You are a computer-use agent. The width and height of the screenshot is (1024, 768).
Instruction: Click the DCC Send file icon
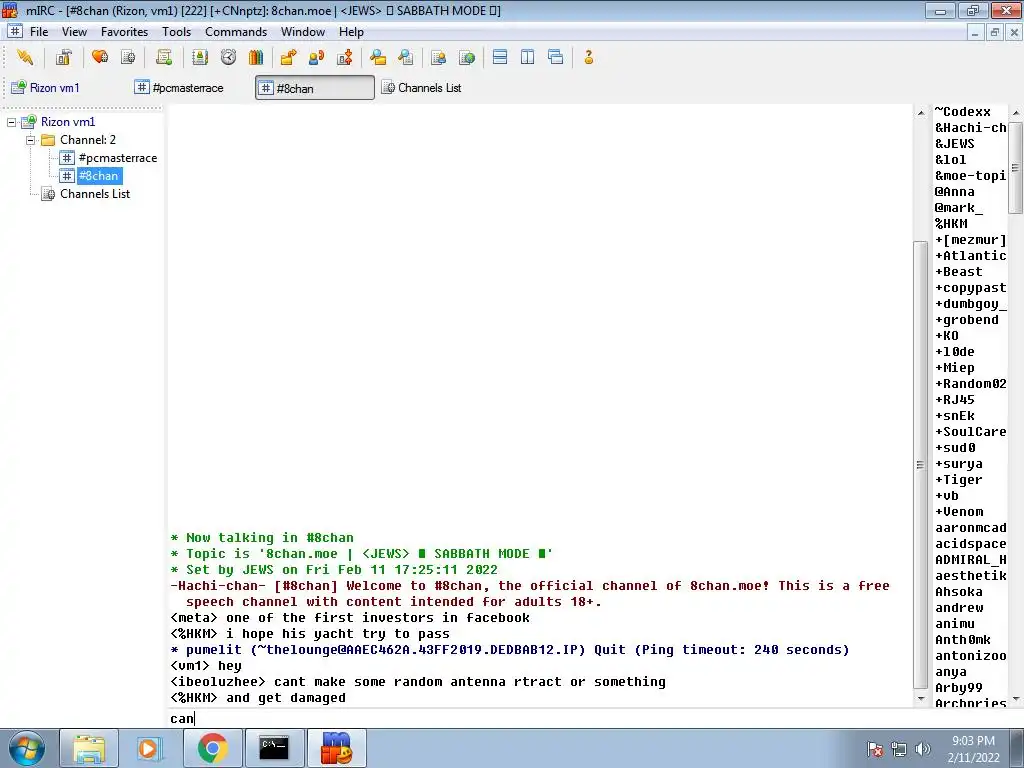tap(288, 57)
